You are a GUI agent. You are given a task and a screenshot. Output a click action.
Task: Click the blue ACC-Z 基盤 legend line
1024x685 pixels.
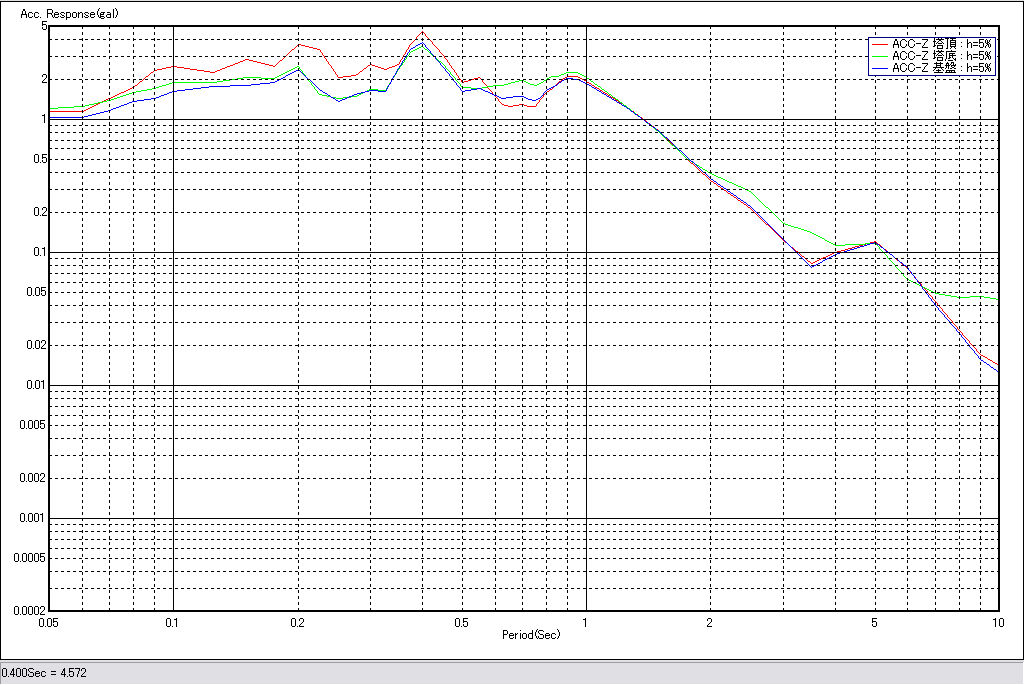click(879, 68)
